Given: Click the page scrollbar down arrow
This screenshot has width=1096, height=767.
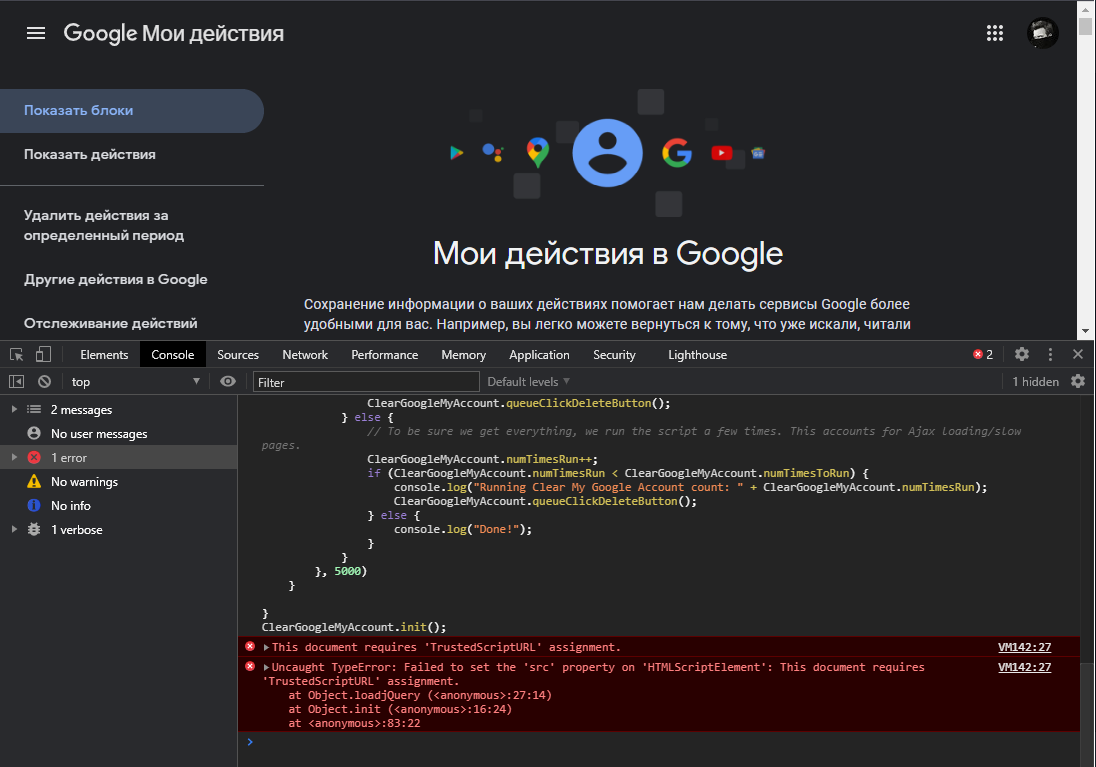Looking at the screenshot, I should click(1085, 331).
